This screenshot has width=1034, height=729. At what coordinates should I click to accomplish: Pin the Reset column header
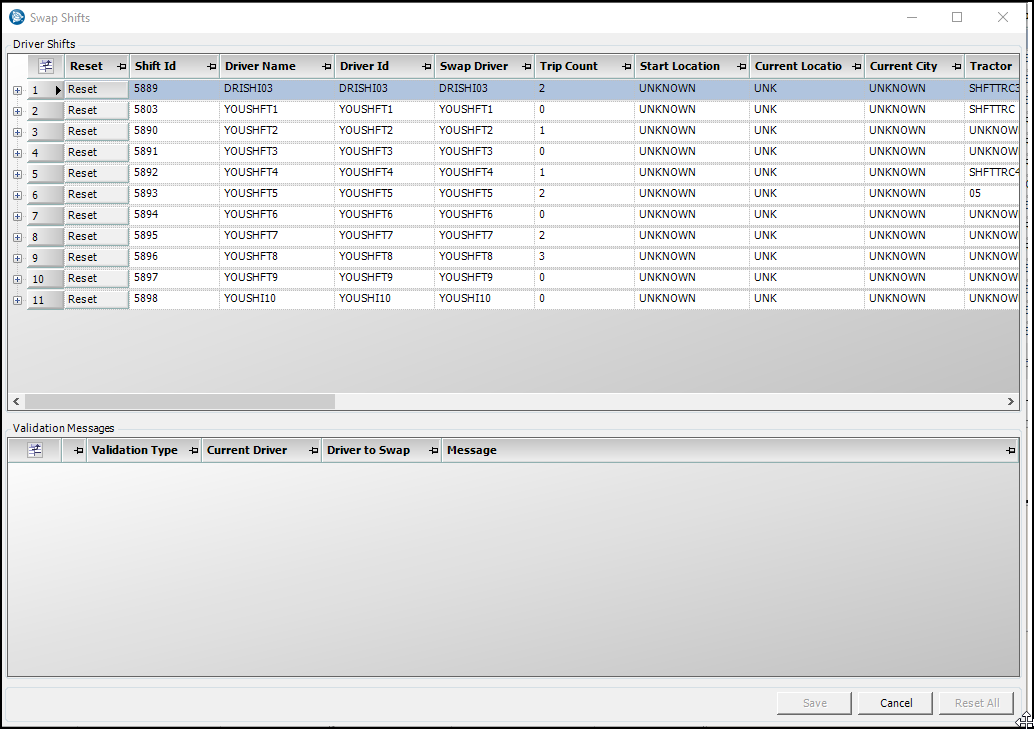[121, 67]
